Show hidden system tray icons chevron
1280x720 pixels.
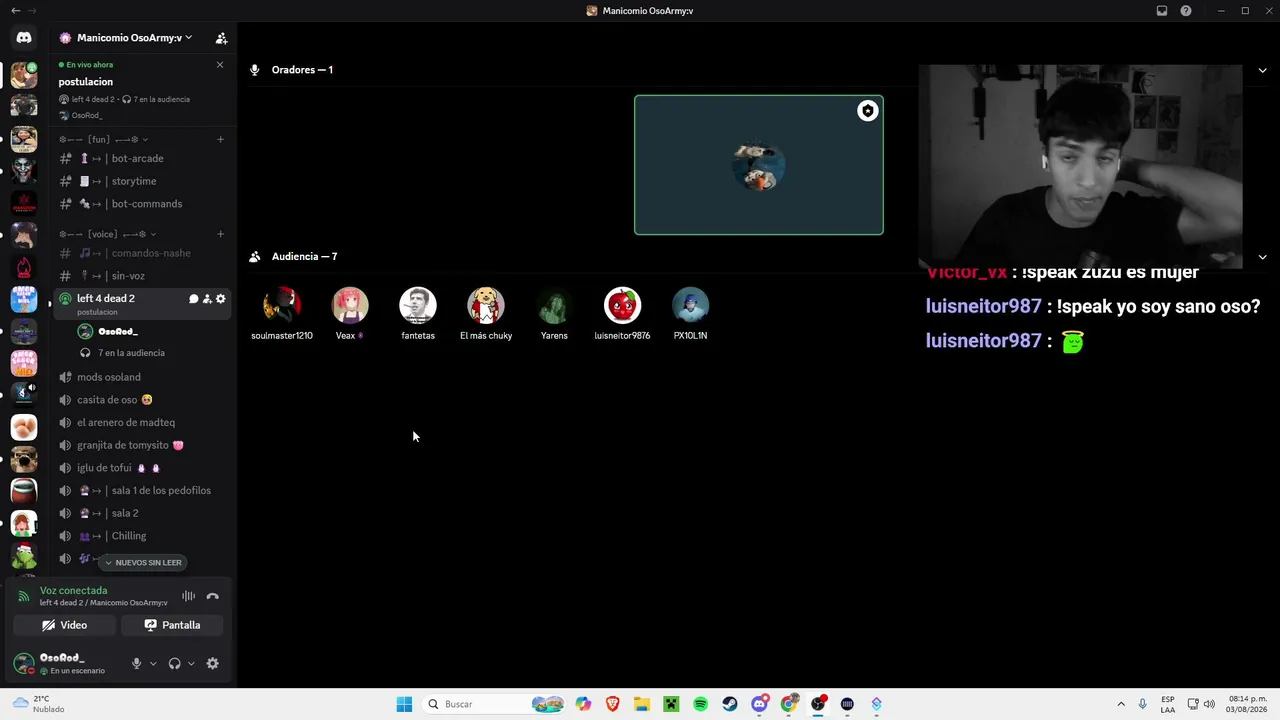pyautogui.click(x=1121, y=704)
